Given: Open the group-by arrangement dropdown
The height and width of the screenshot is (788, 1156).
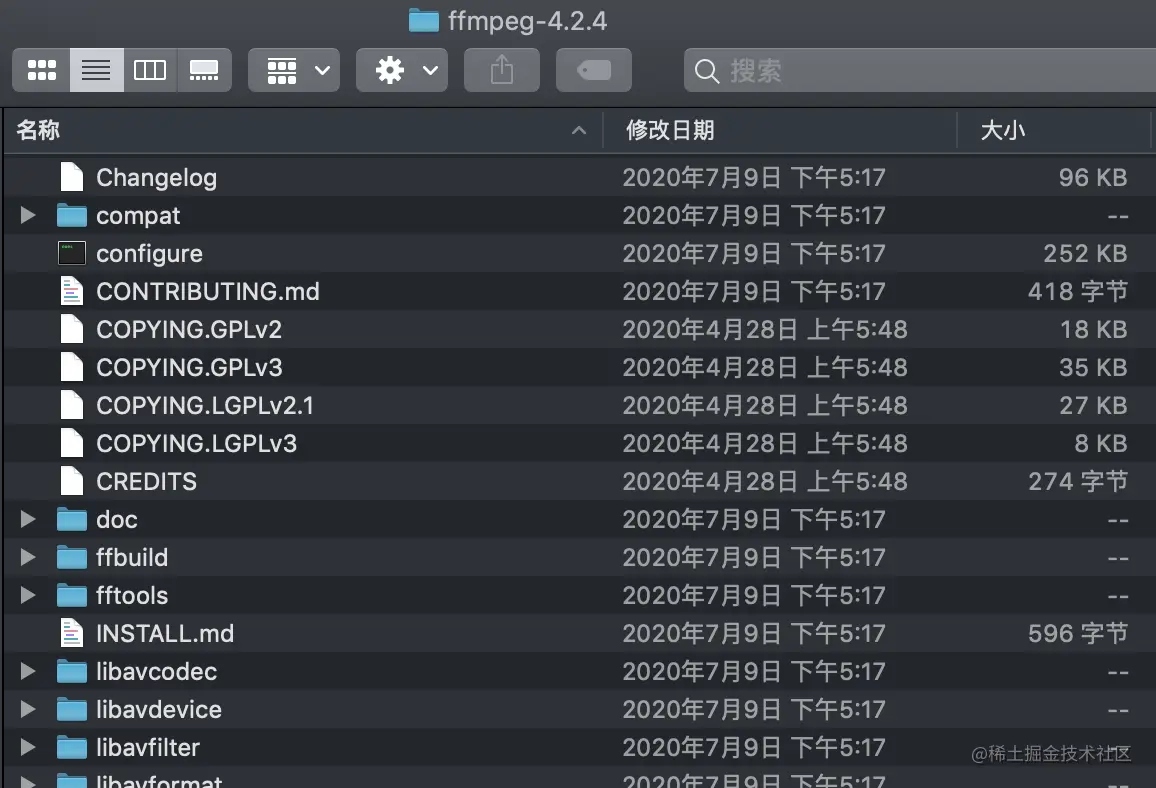Looking at the screenshot, I should tap(294, 70).
